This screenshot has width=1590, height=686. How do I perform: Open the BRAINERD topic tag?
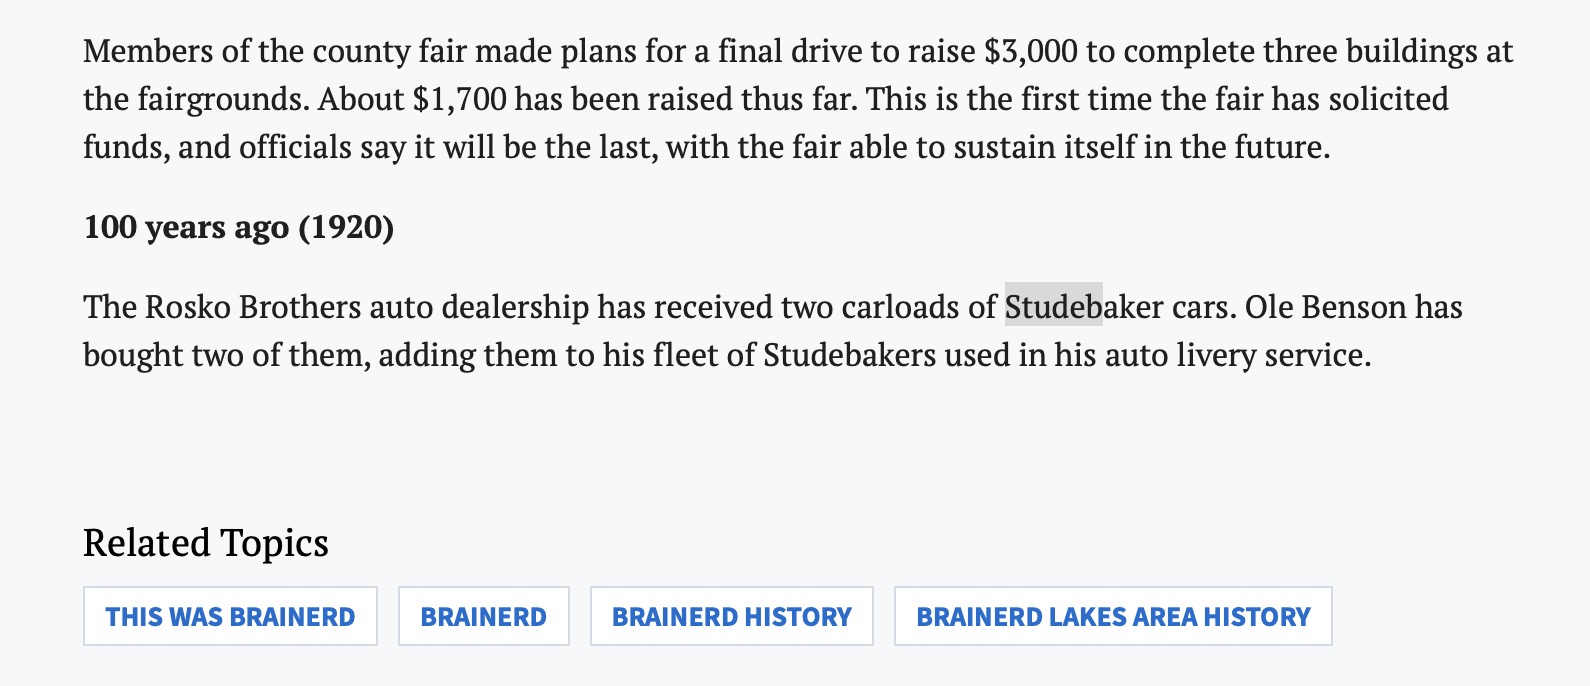(x=484, y=616)
